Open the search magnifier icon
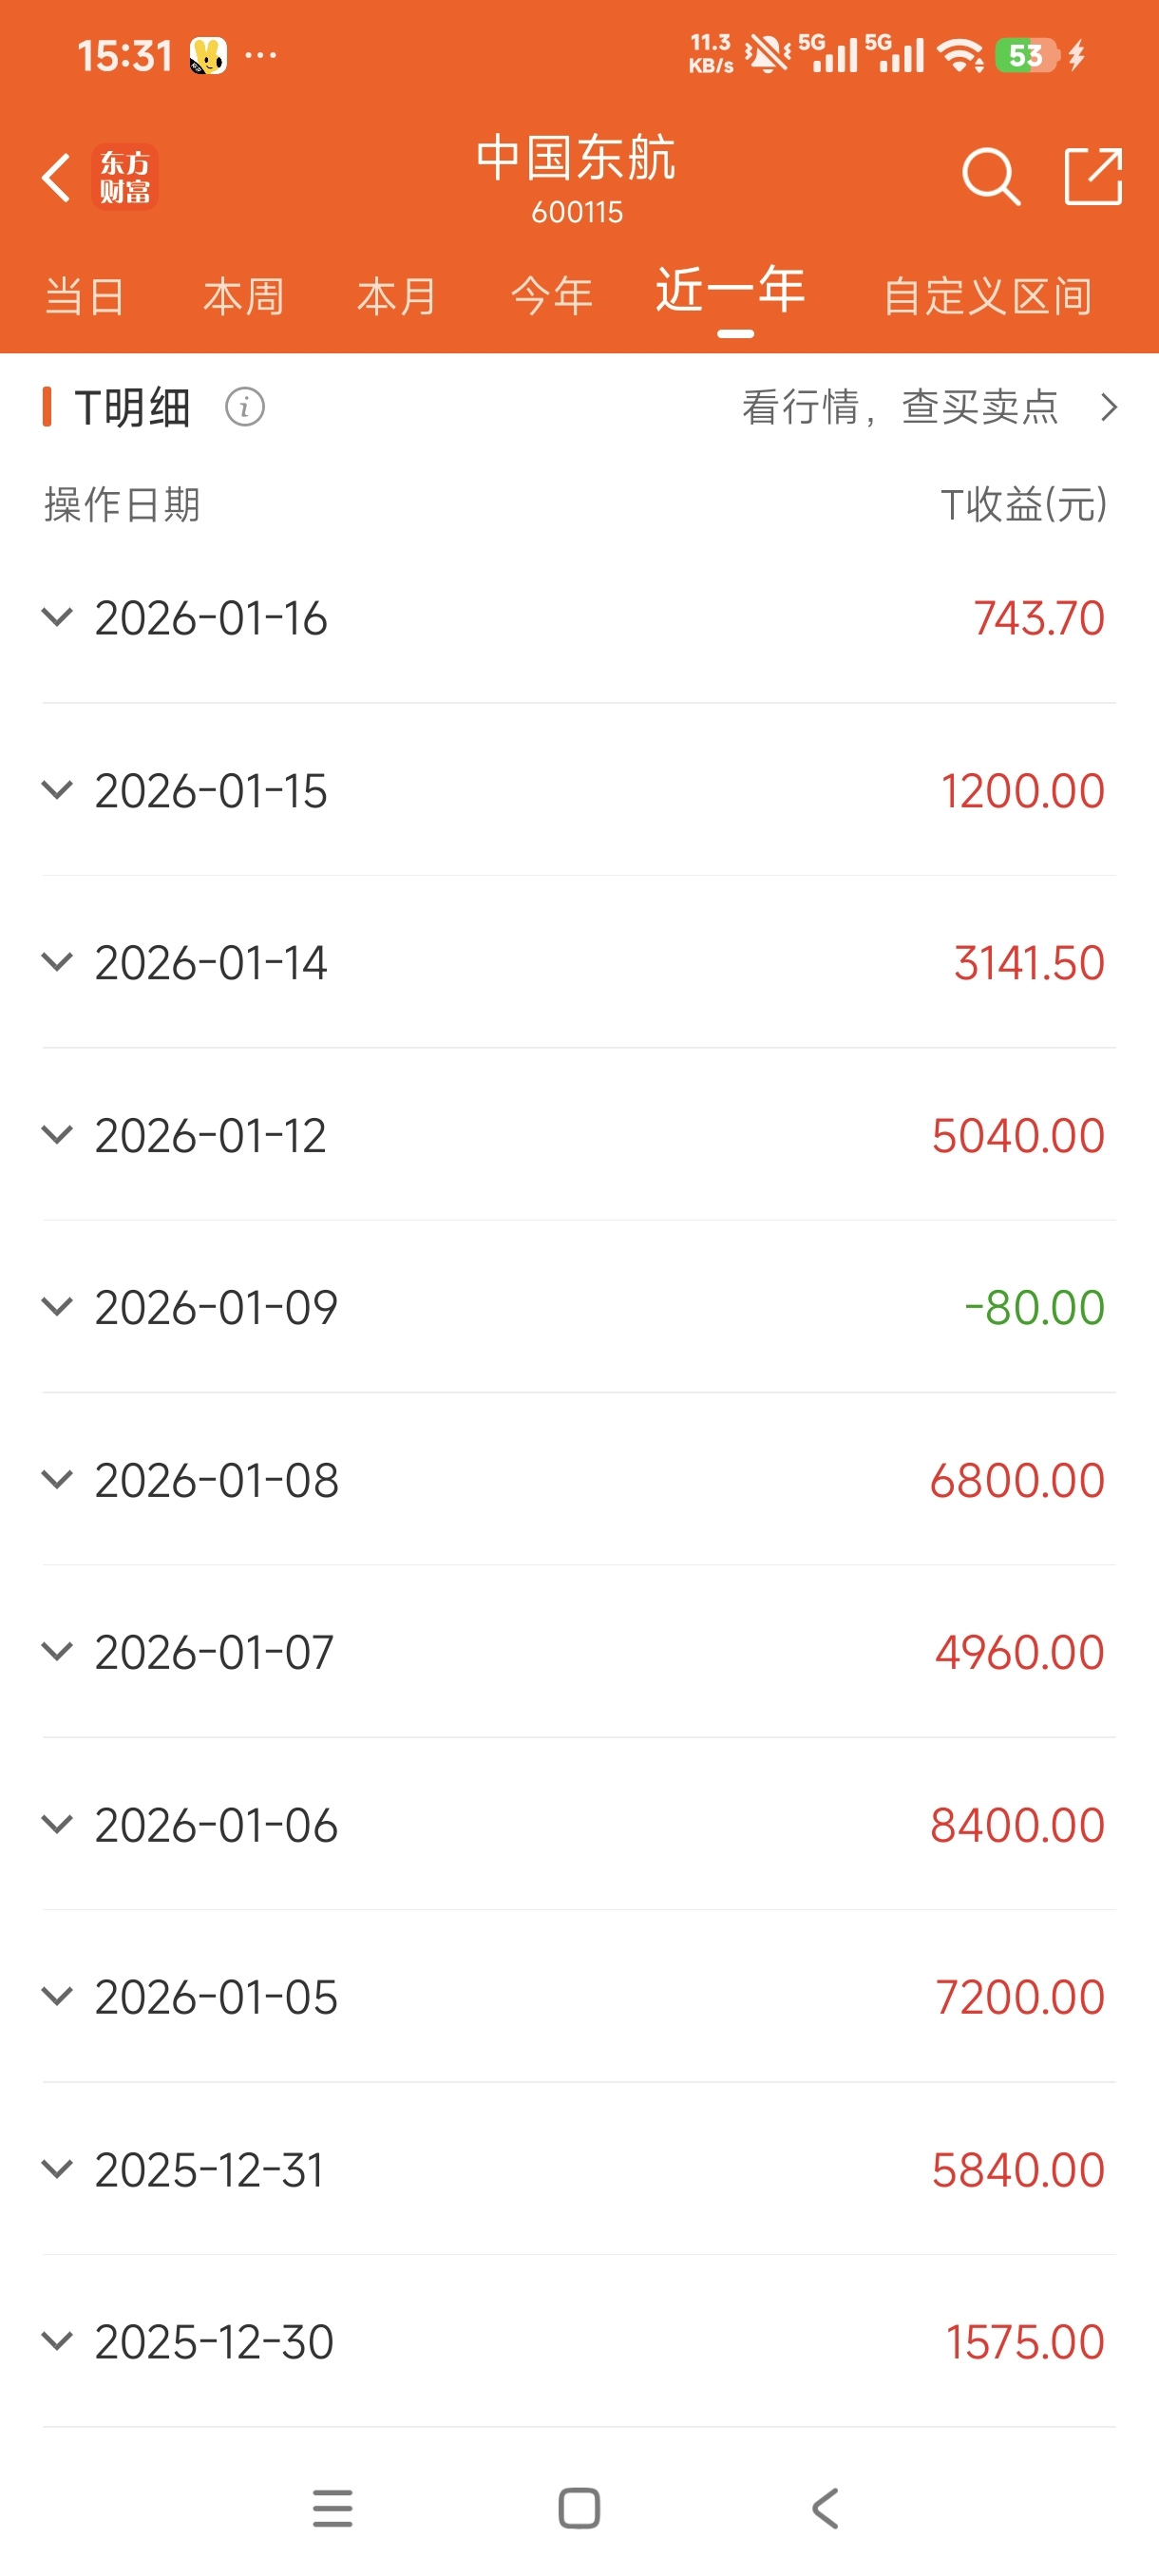1159x2576 pixels. click(x=989, y=177)
